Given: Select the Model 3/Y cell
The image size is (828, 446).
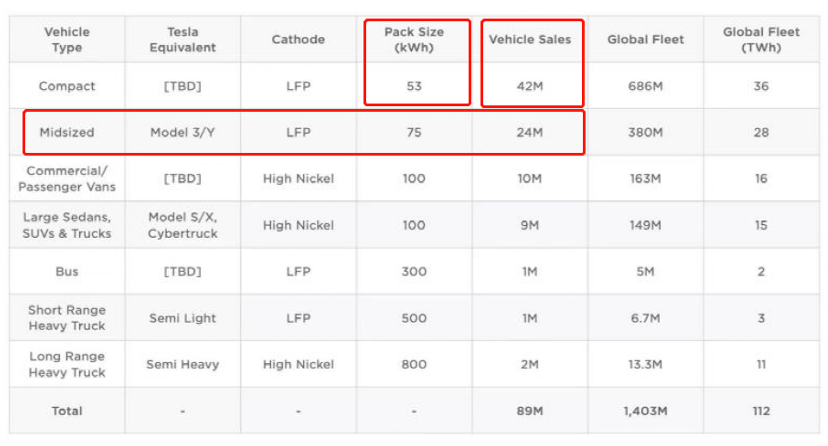Looking at the screenshot, I should pyautogui.click(x=183, y=132).
